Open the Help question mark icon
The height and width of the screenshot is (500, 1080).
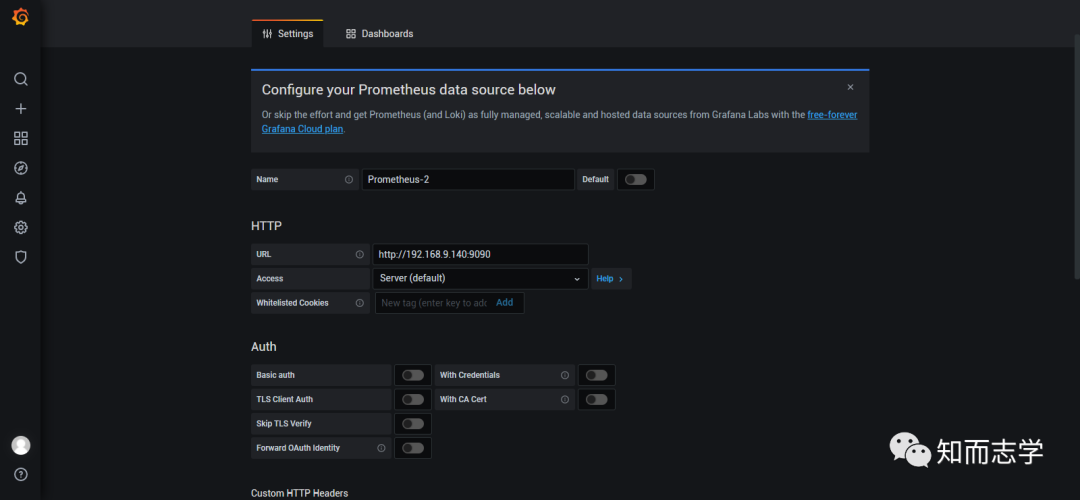[20, 474]
